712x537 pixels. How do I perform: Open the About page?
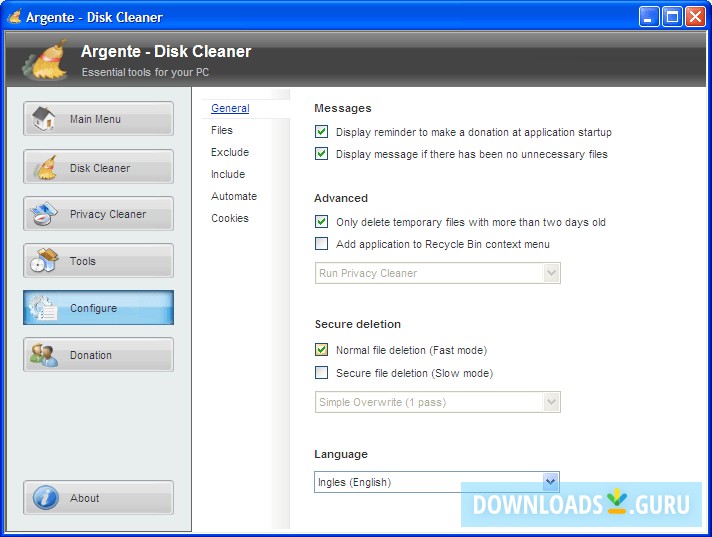99,498
